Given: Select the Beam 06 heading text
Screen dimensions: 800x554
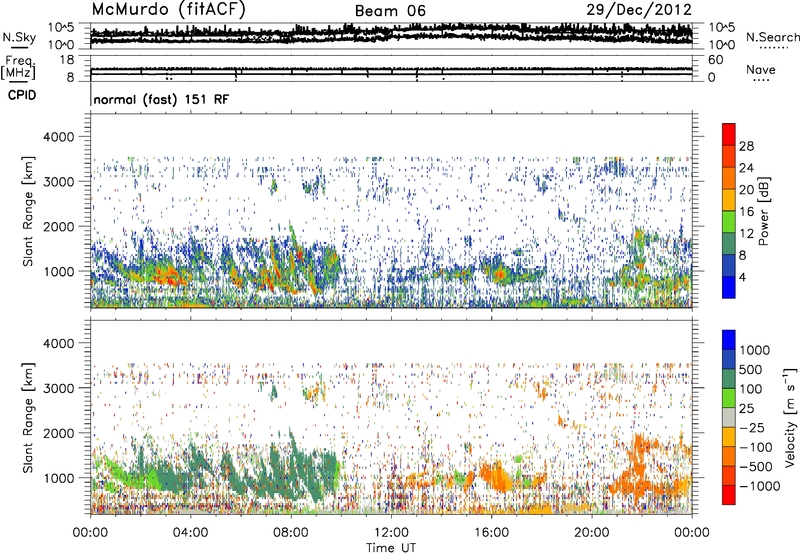Looking at the screenshot, I should pyautogui.click(x=390, y=11).
